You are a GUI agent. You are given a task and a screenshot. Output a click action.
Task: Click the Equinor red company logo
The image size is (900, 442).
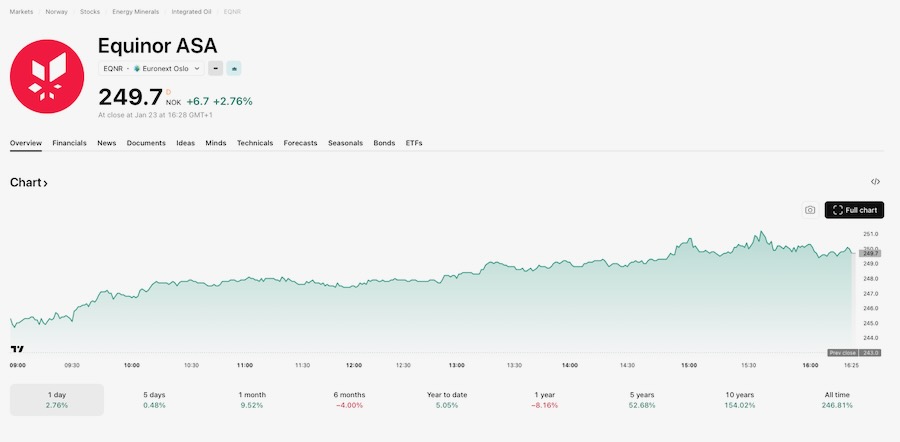[47, 76]
